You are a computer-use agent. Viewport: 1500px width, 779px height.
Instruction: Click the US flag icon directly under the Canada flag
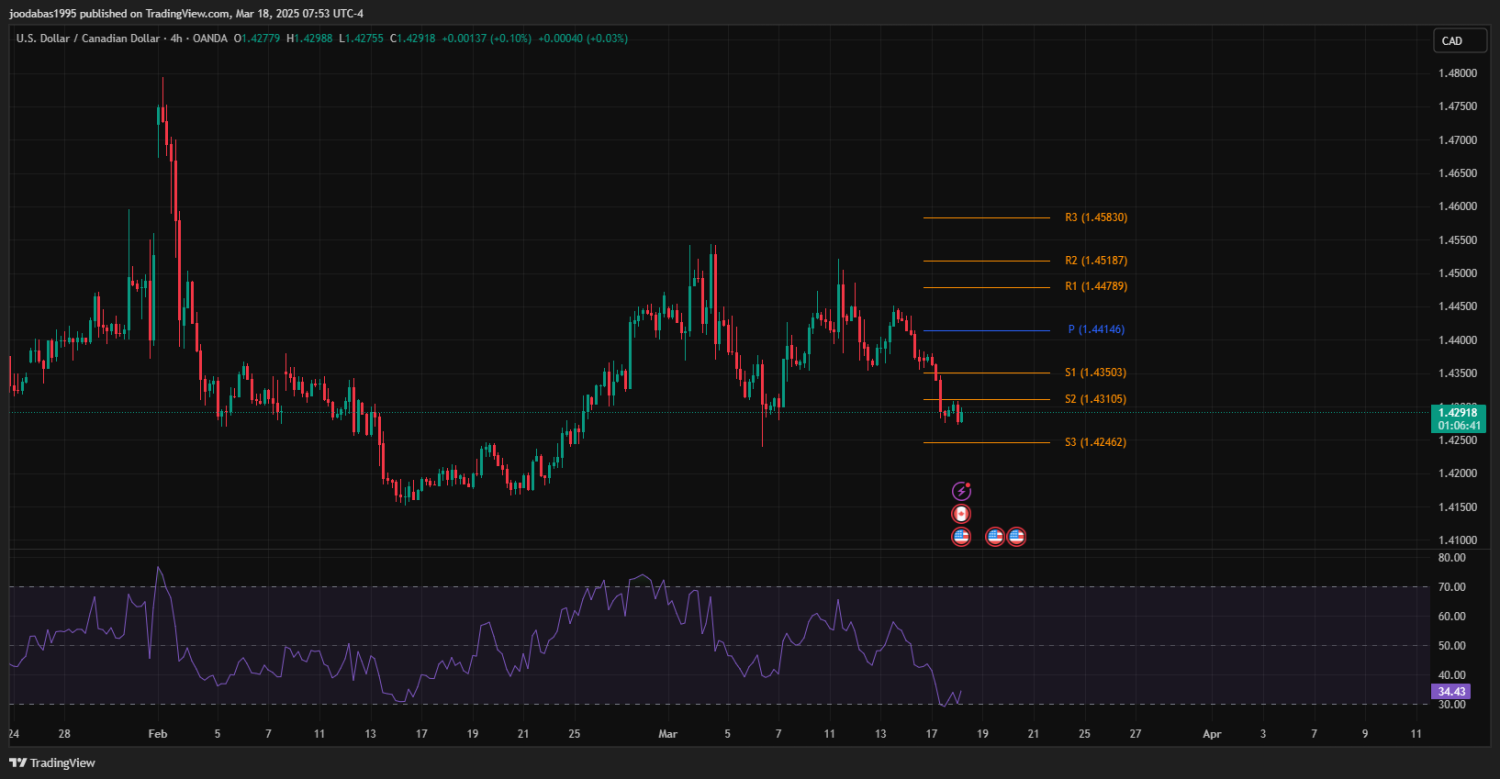(961, 537)
